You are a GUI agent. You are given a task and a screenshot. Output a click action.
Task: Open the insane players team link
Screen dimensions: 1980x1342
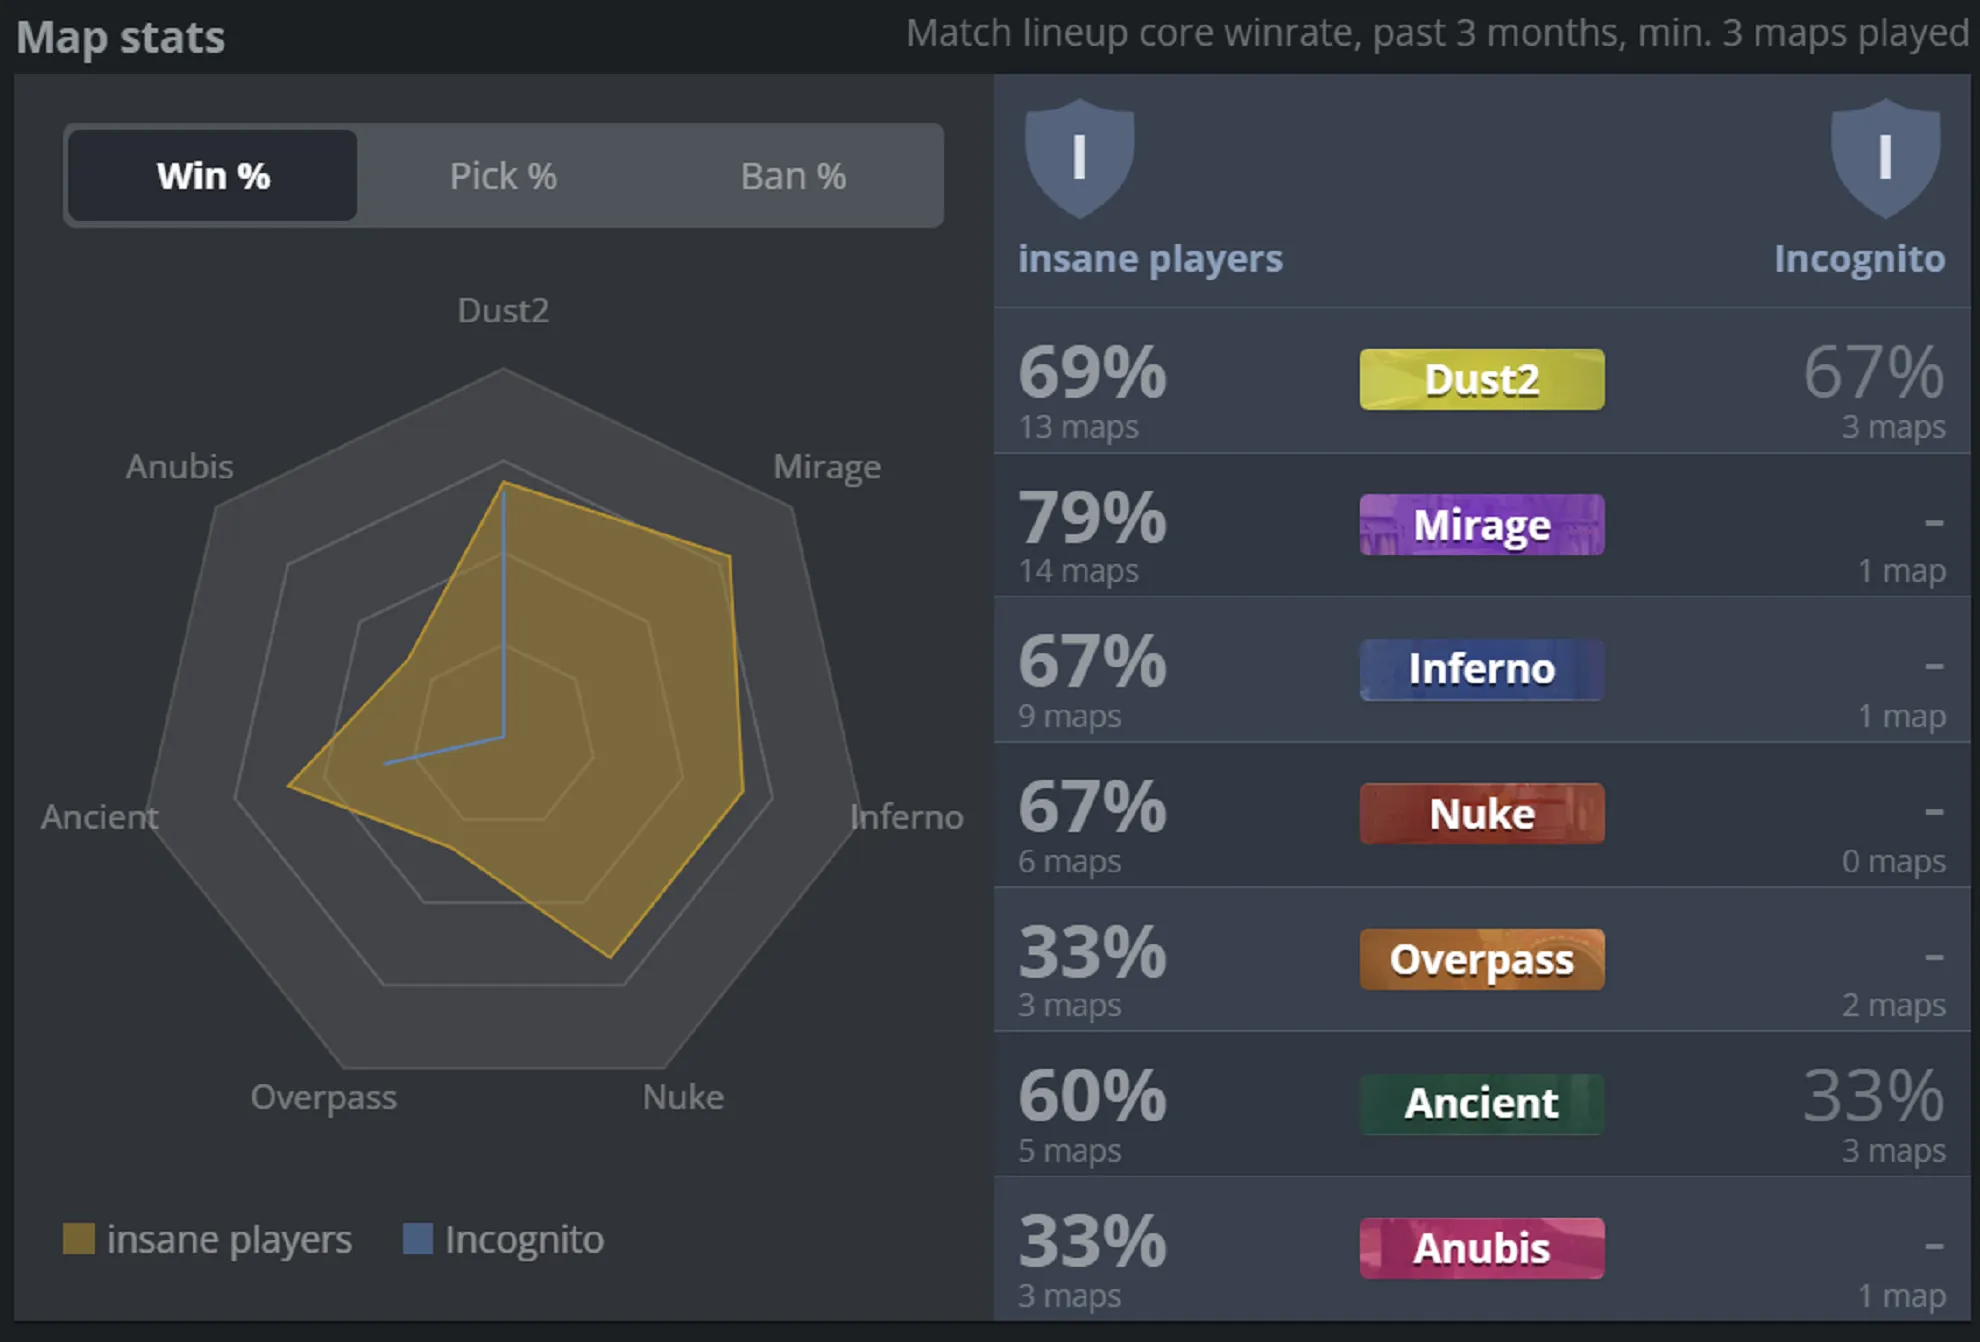1150,259
